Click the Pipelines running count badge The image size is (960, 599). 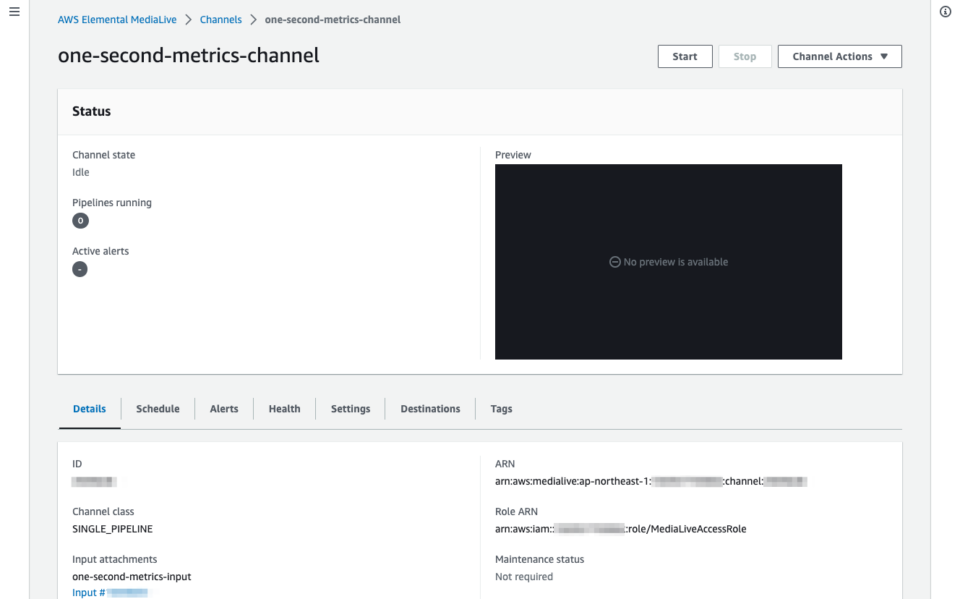point(80,220)
